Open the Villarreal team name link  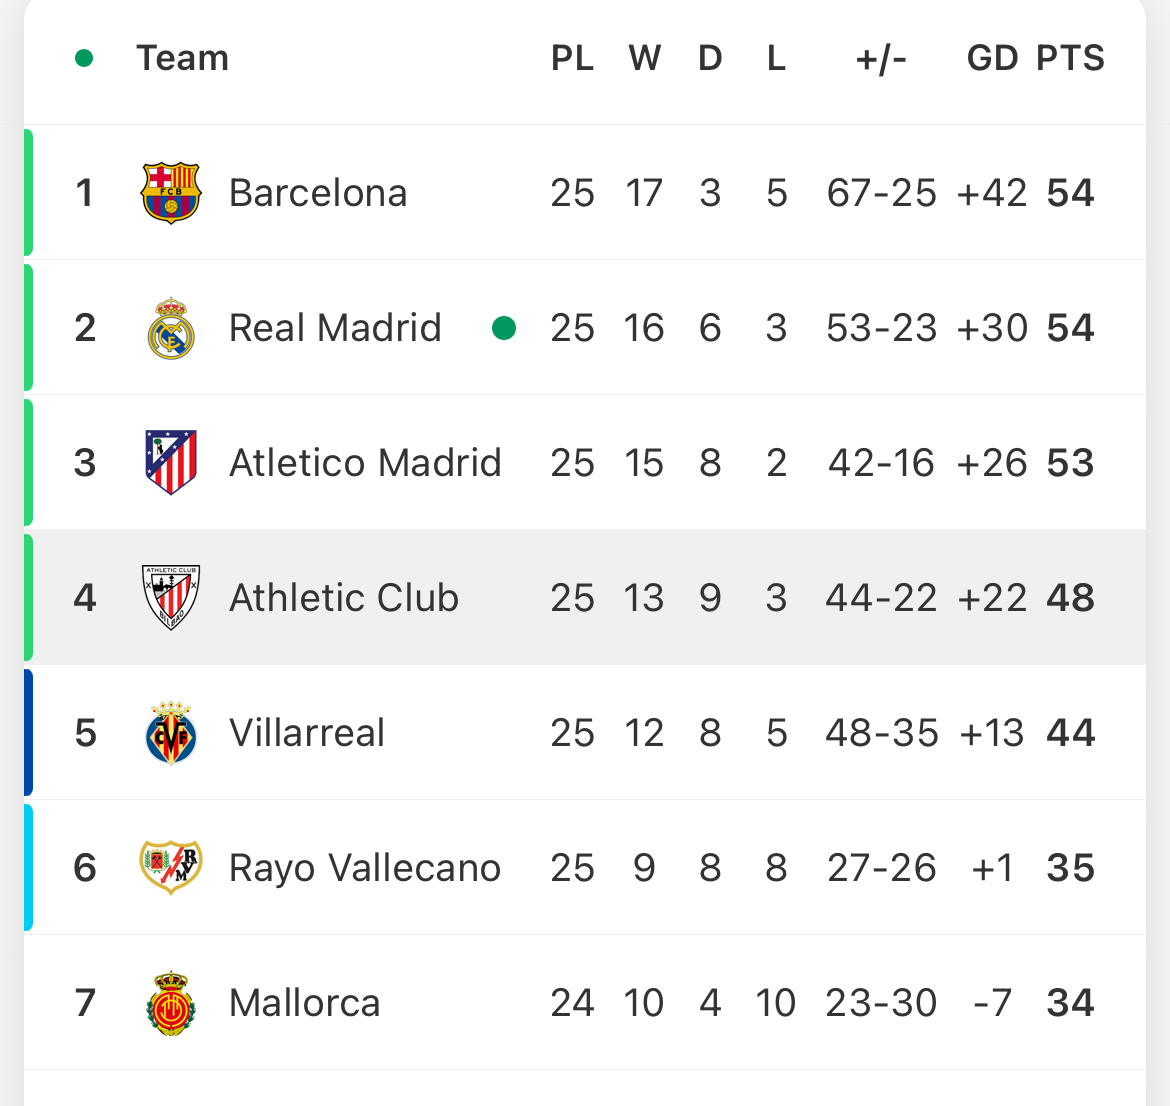pos(307,733)
